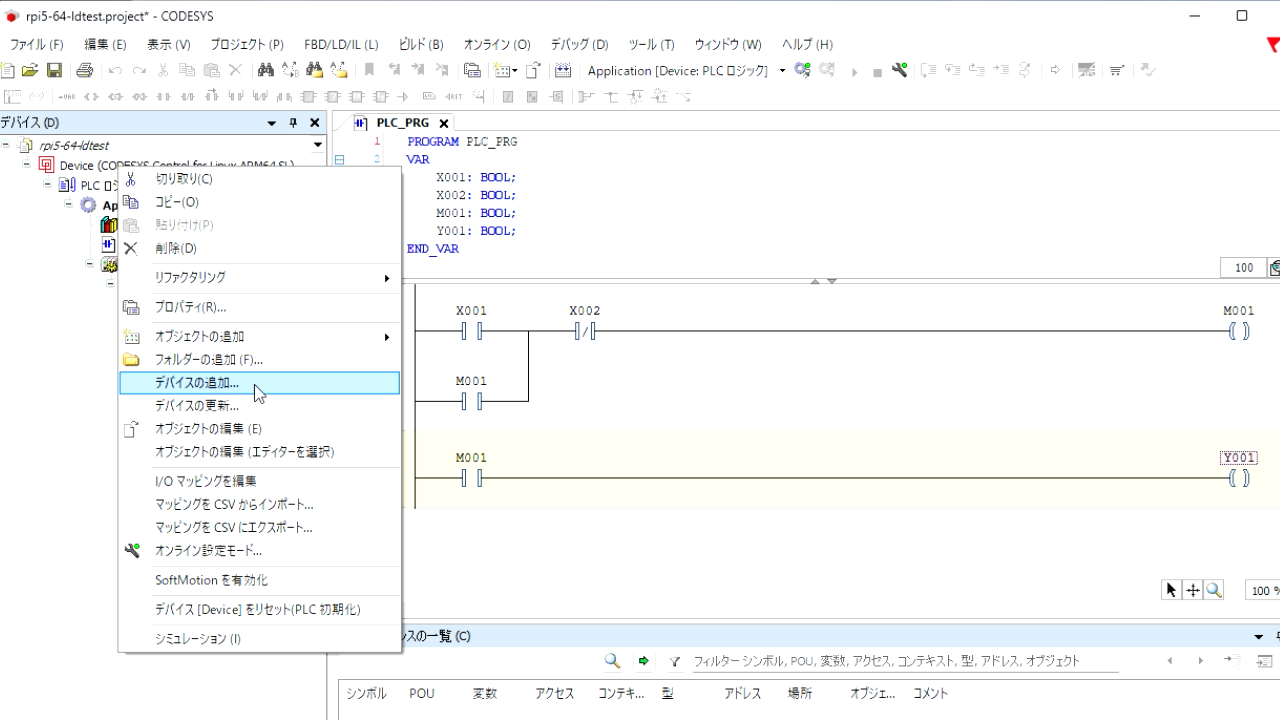
Task: Print using the printer icon
Action: 85,70
